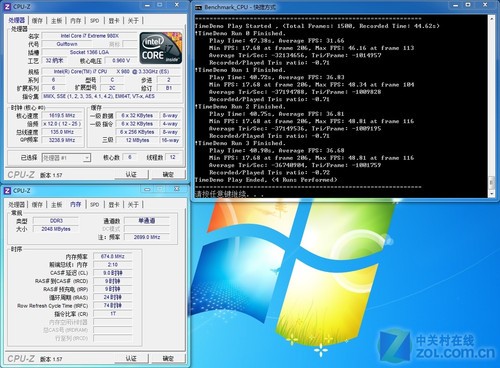
Task: Click CPU-Z title icon in bottom window
Action: pos(7,190)
